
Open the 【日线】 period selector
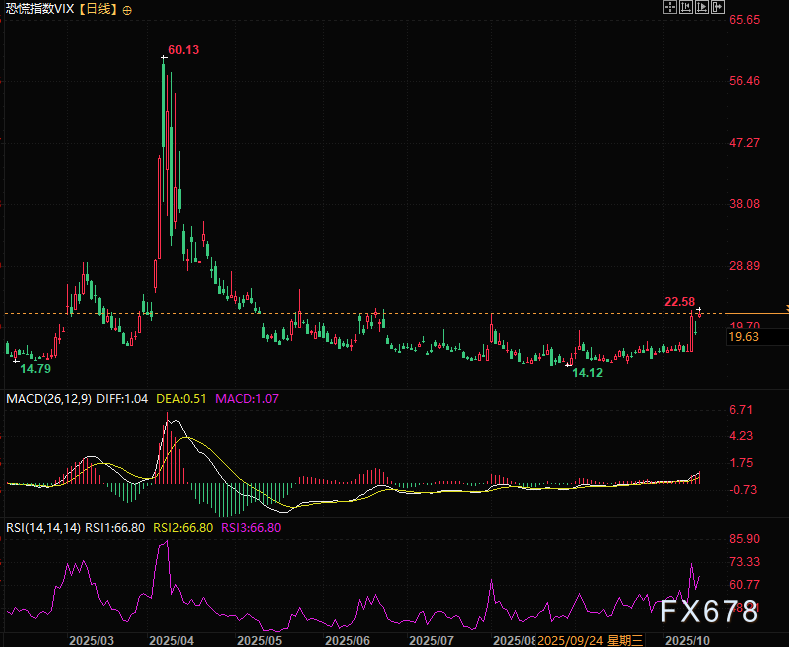[x=99, y=9]
